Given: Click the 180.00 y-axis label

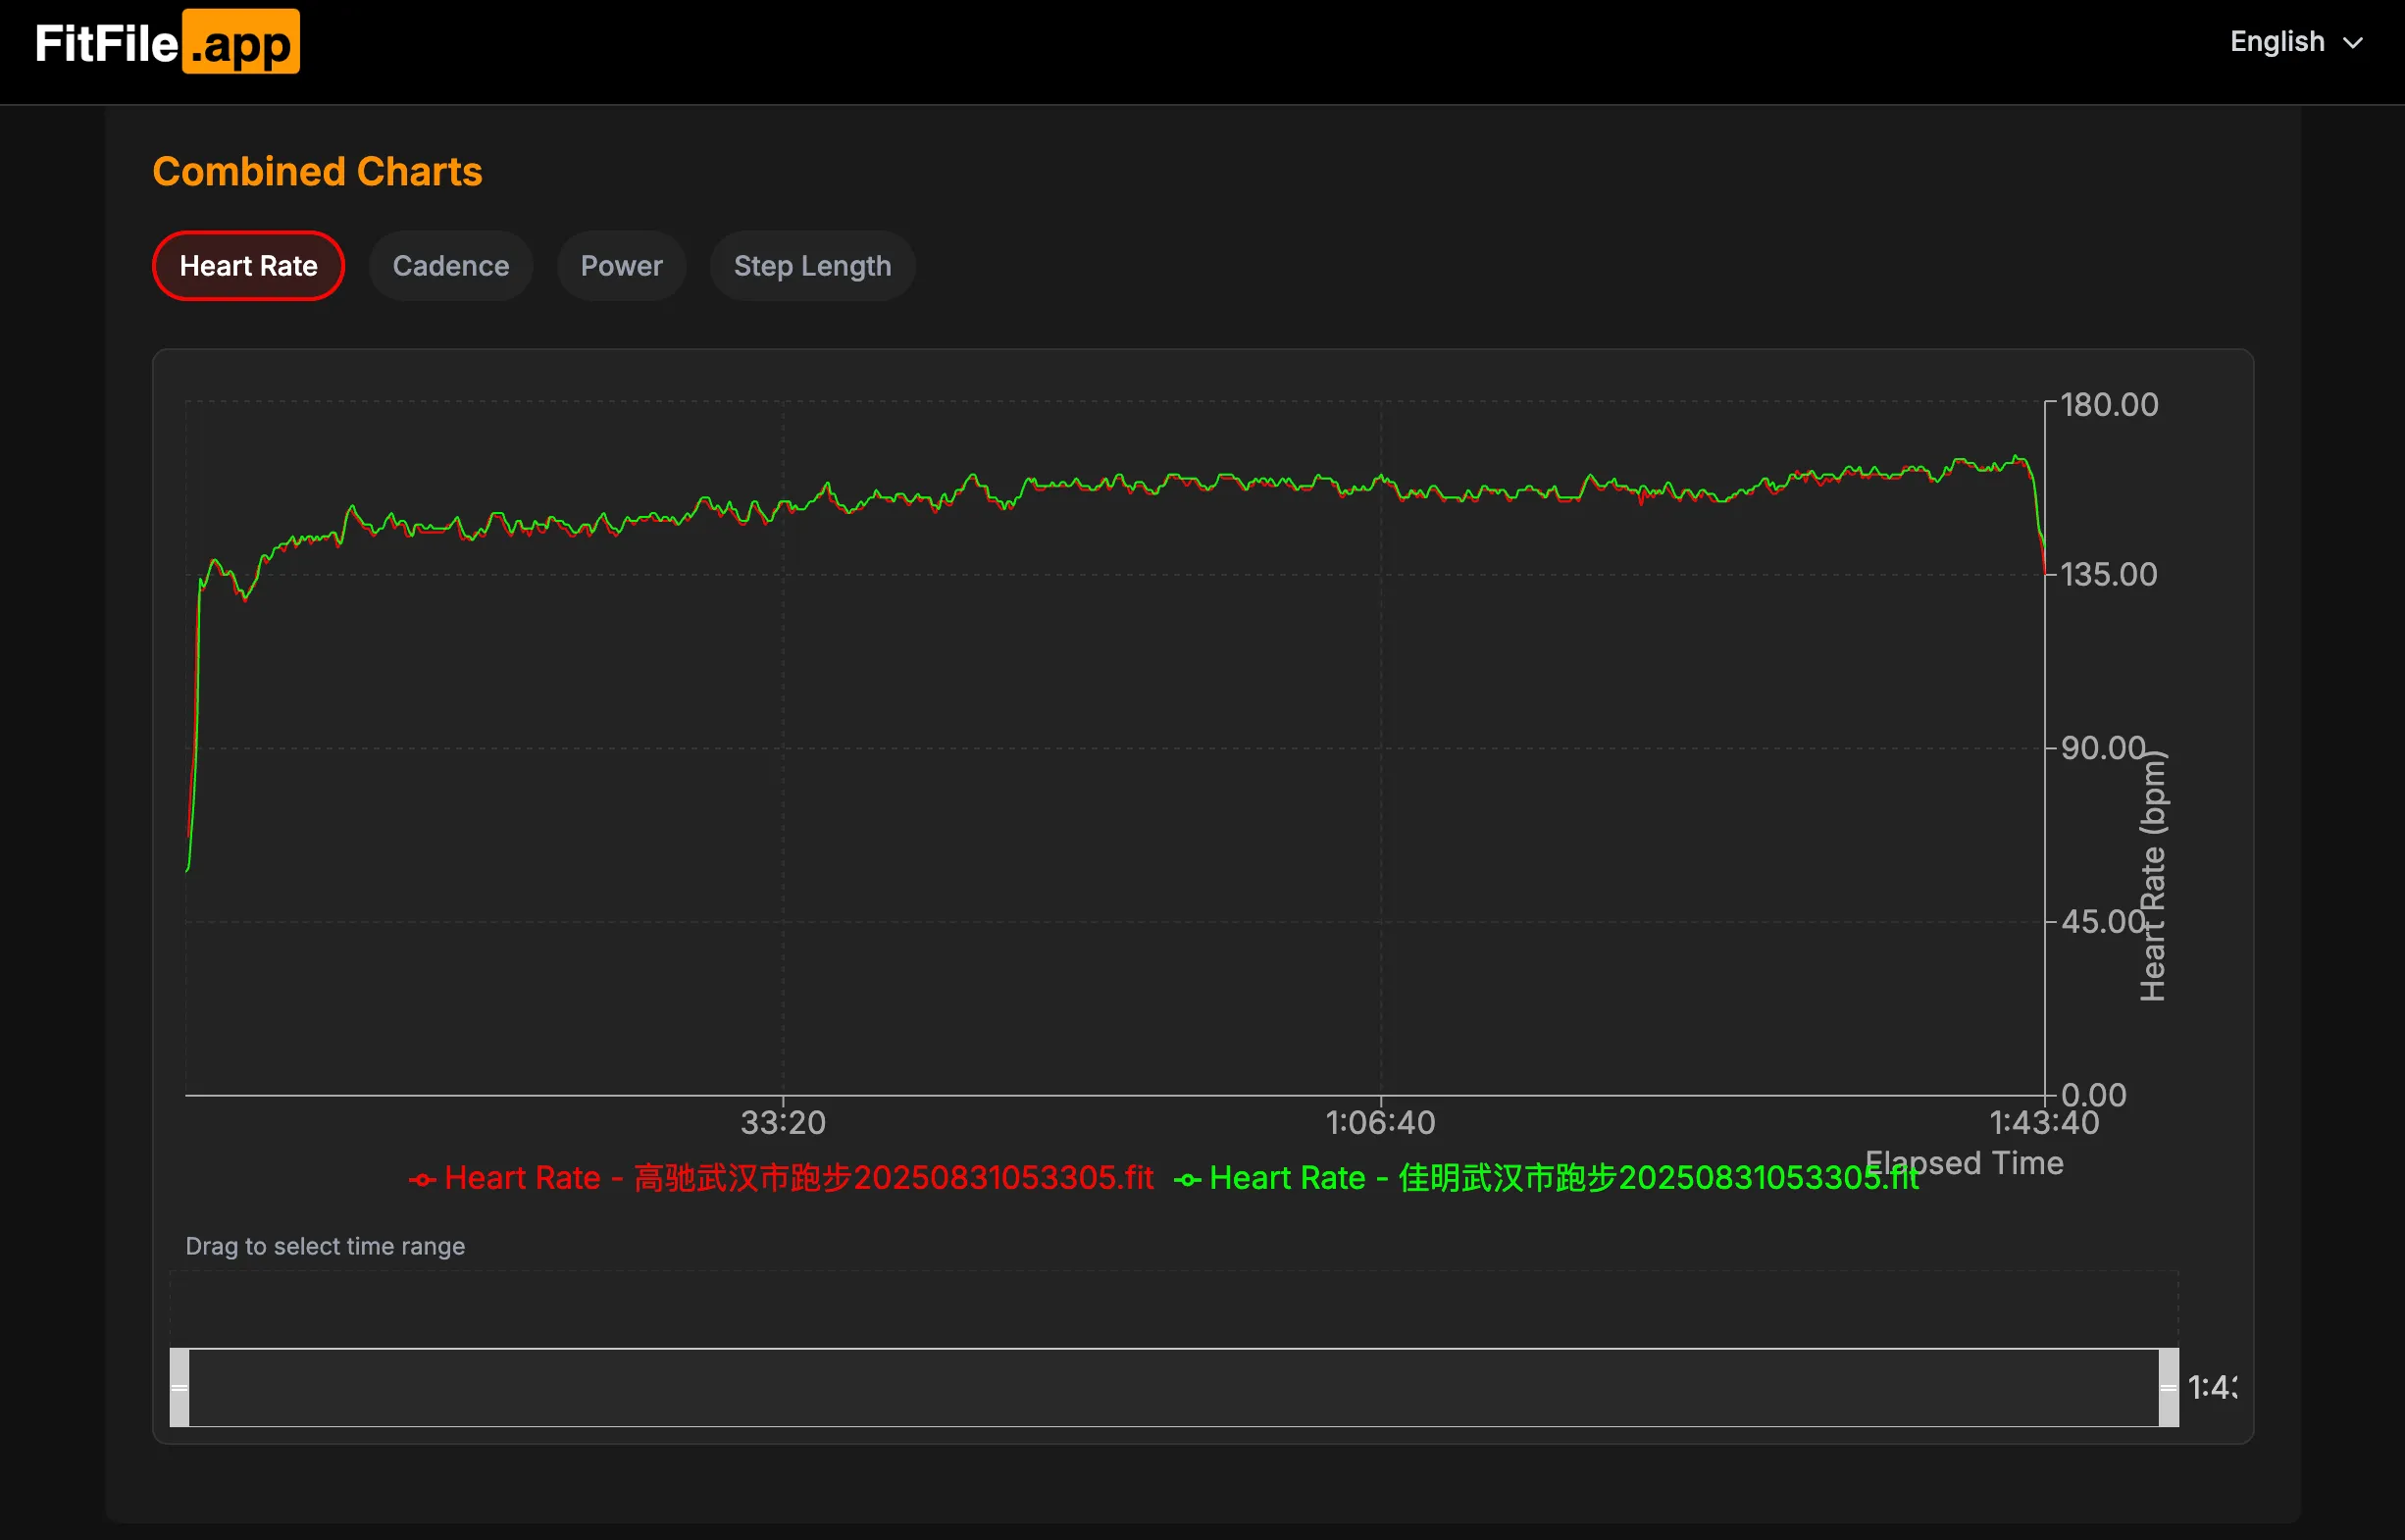Looking at the screenshot, I should click(2108, 405).
